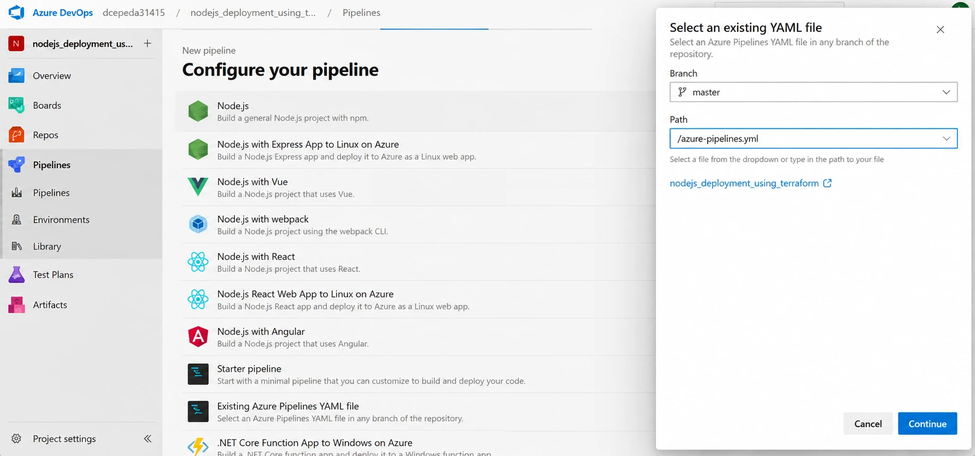975x456 pixels.
Task: Click the Vue logo icon
Action: pos(198,187)
